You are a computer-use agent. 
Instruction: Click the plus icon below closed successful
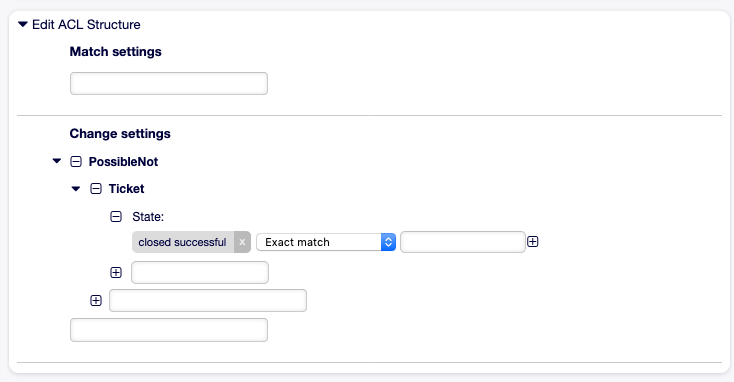pos(116,272)
